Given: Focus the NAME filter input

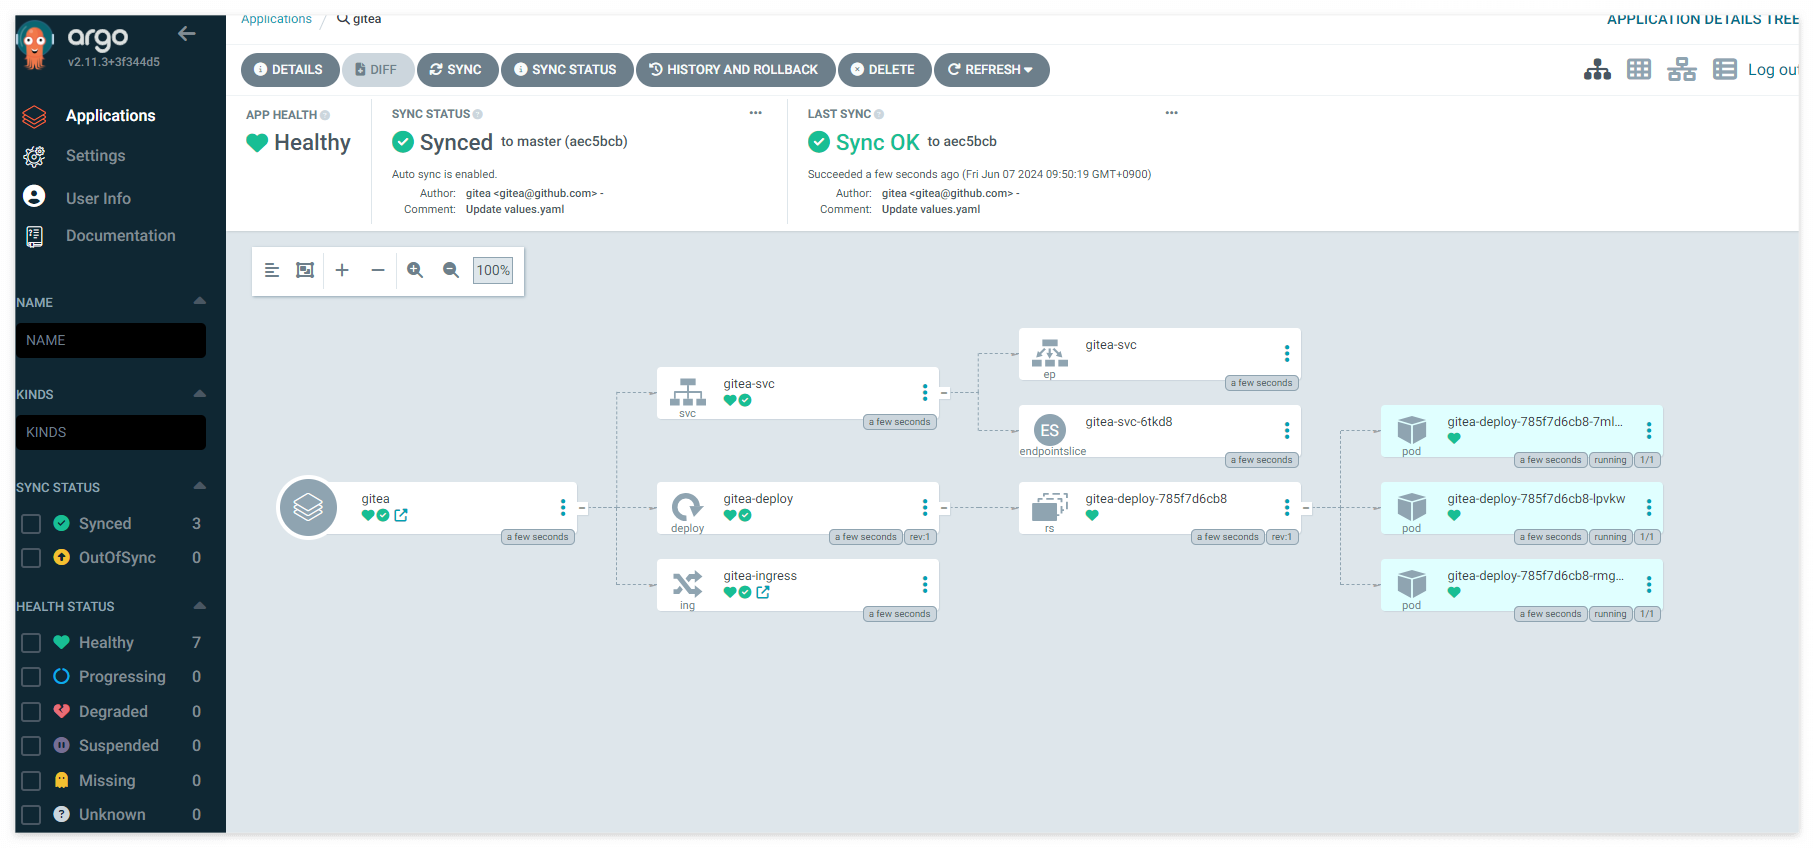Looking at the screenshot, I should click(111, 340).
